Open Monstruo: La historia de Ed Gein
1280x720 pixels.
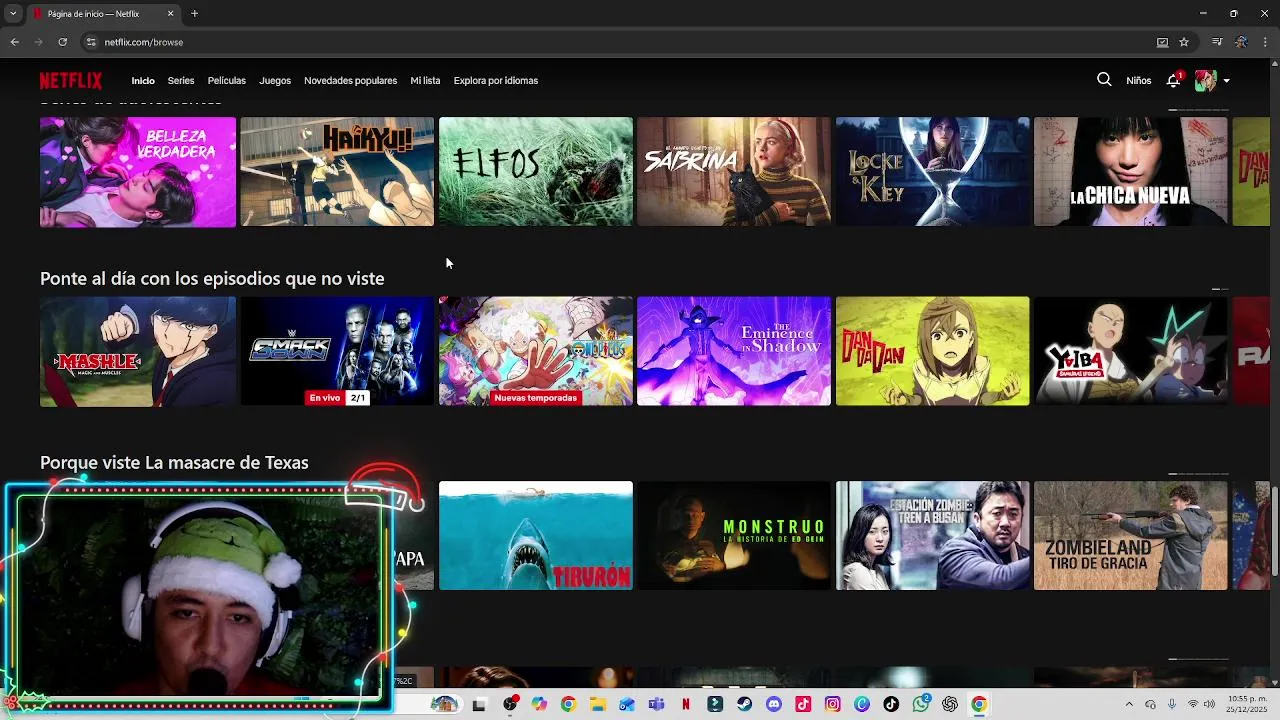[734, 536]
